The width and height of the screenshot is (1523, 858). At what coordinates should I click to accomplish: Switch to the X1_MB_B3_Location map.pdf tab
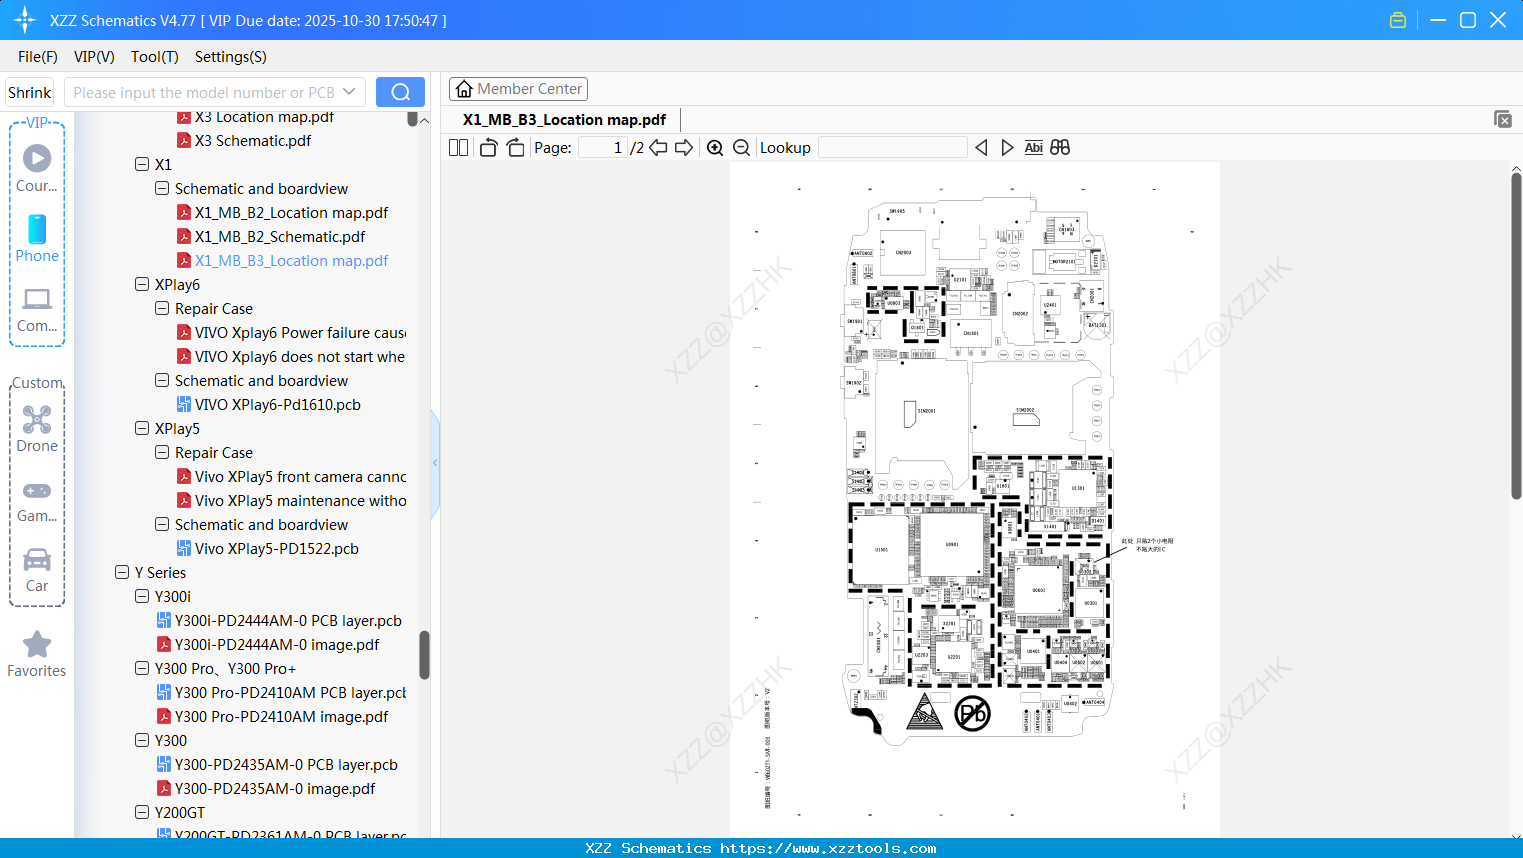click(x=562, y=119)
